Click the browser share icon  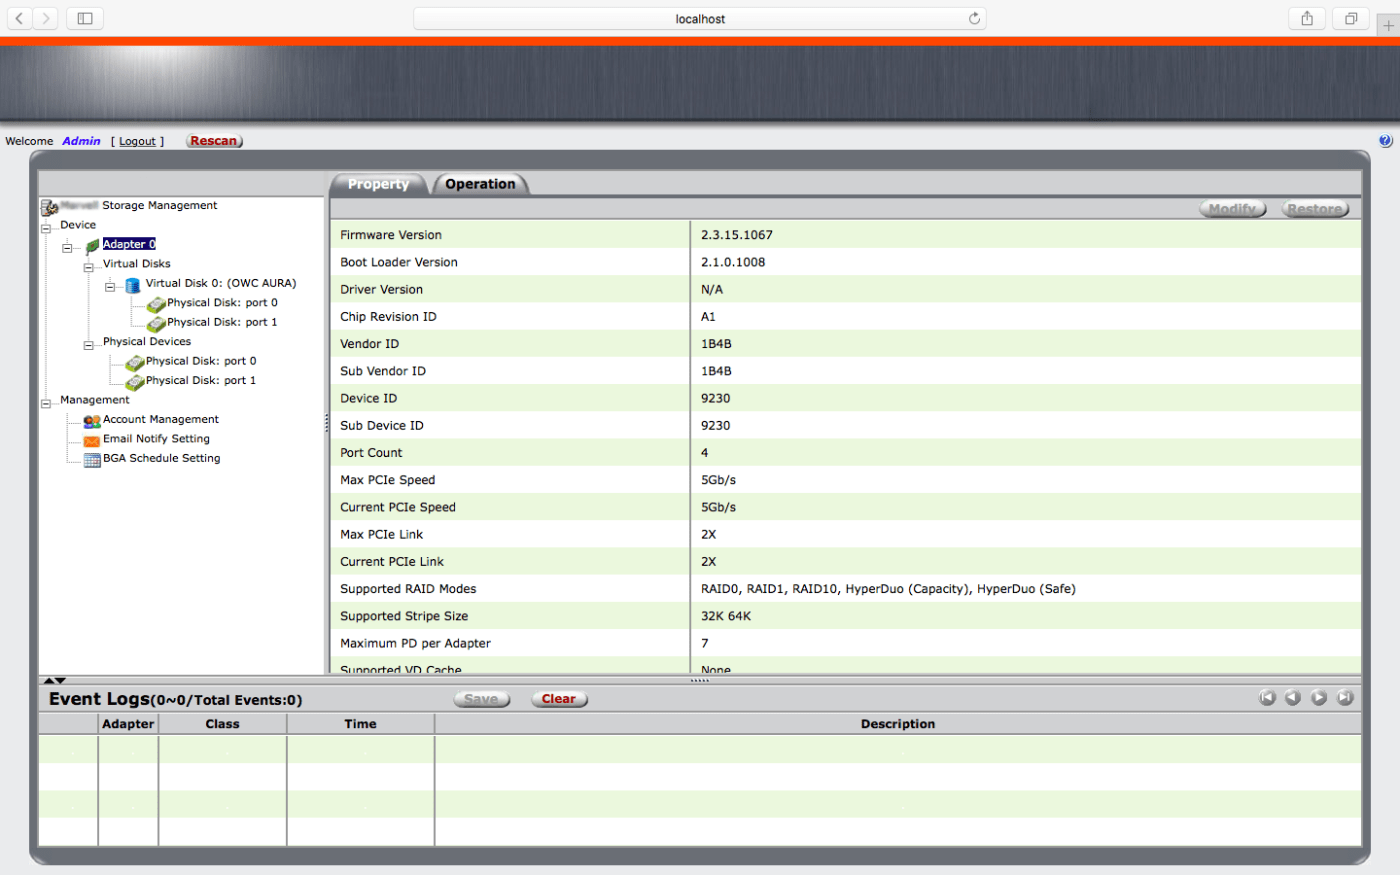pos(1307,18)
